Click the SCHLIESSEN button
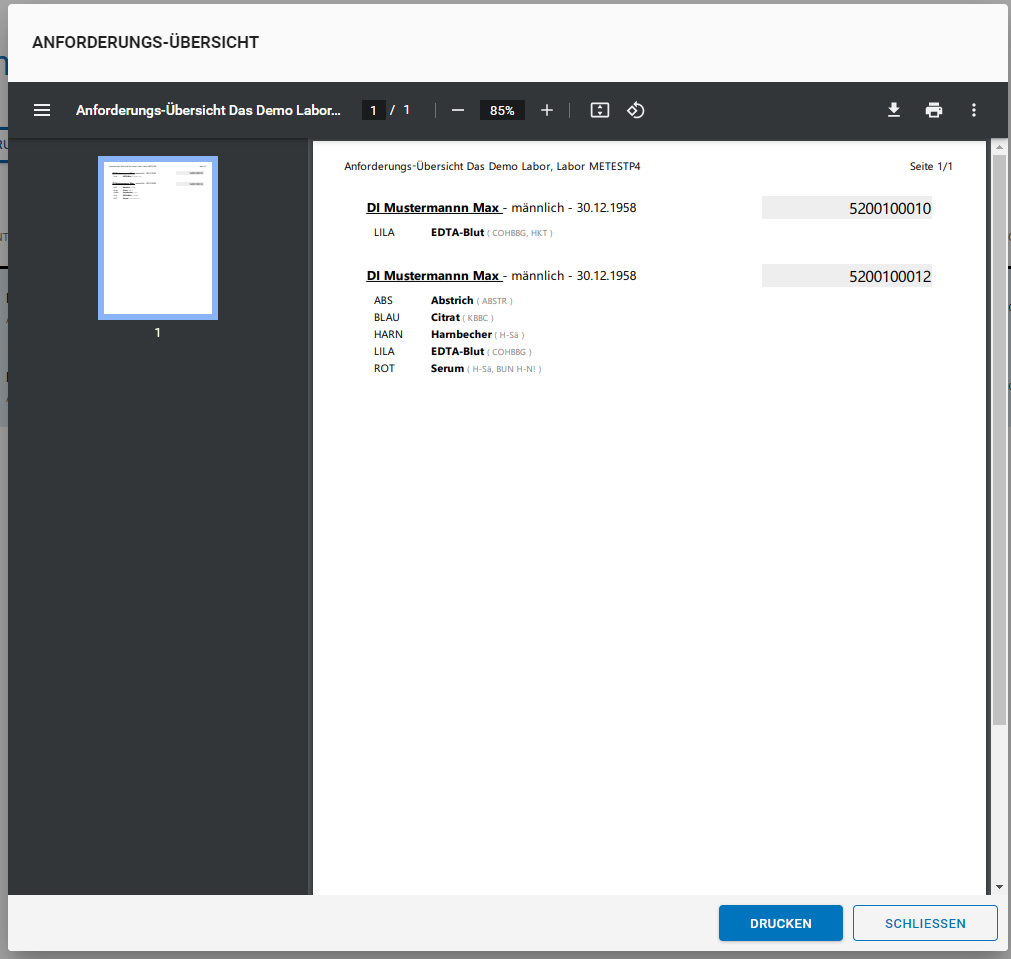 click(x=925, y=923)
